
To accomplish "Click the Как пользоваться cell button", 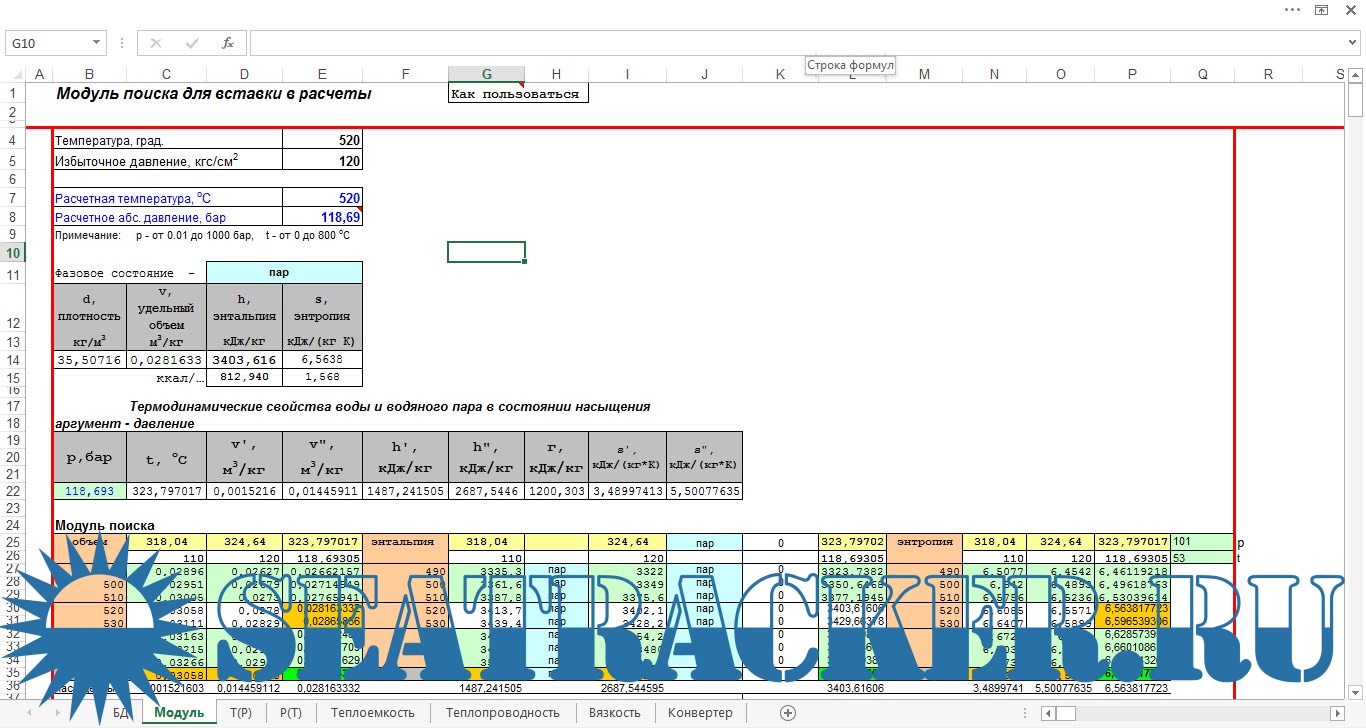I will click(x=516, y=94).
